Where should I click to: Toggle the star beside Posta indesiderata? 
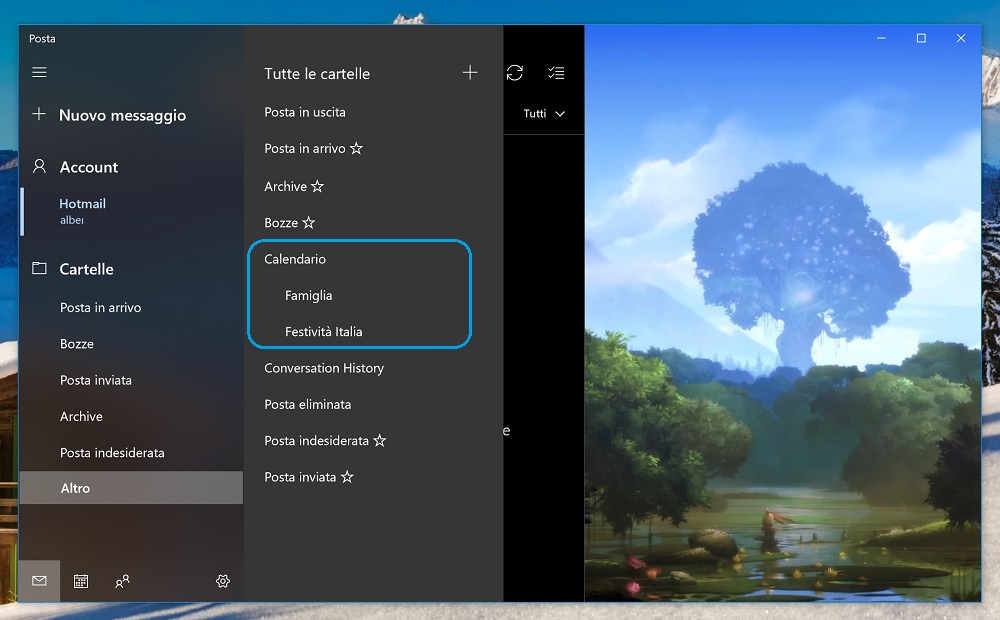[x=379, y=440]
